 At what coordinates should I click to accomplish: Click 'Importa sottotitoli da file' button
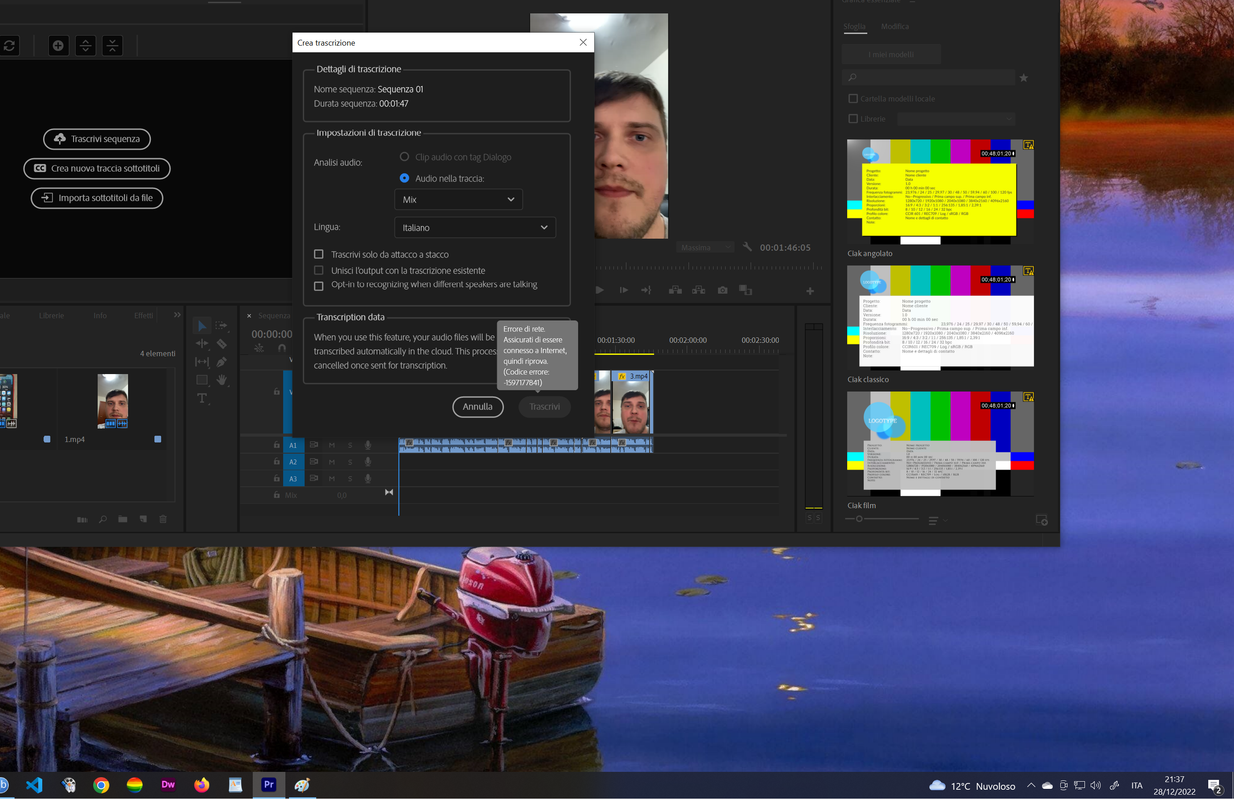pyautogui.click(x=97, y=198)
